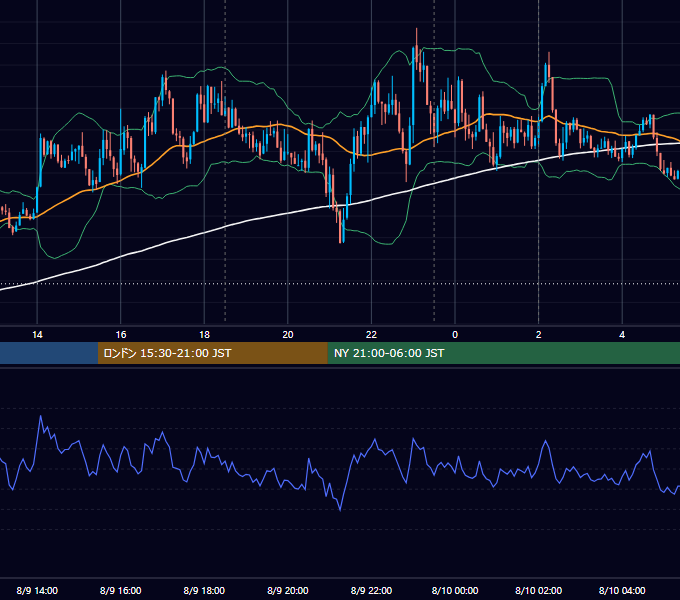Click the 8/9 14:00 date label
The height and width of the screenshot is (600, 680).
(37, 590)
